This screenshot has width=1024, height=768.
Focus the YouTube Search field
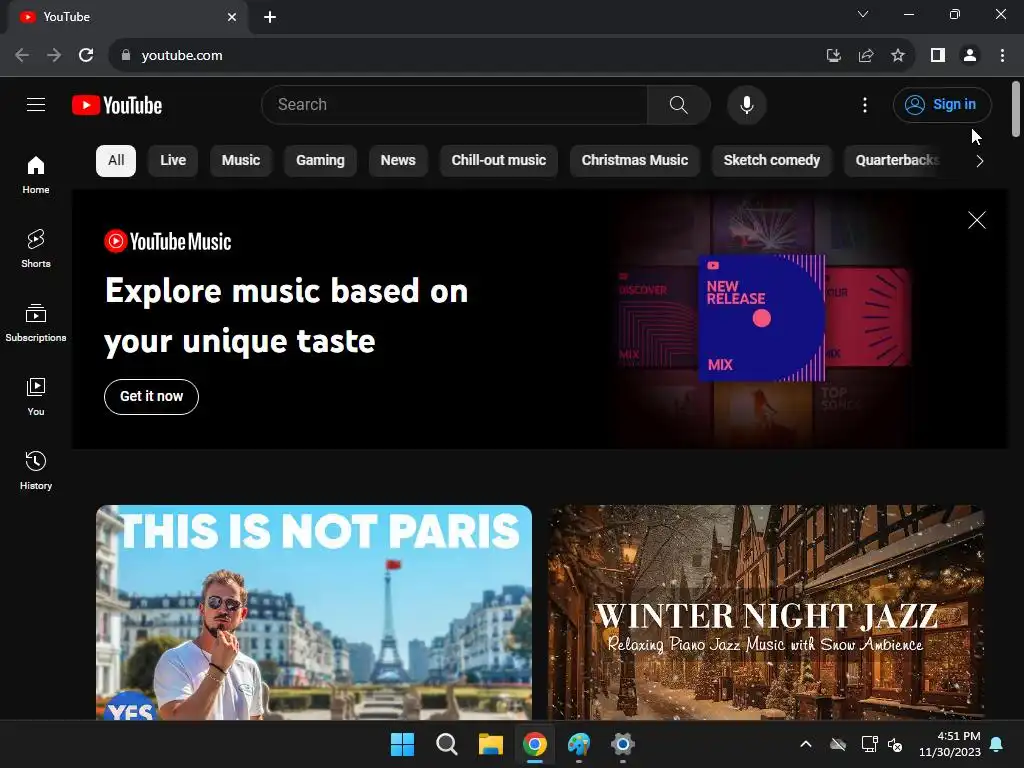pyautogui.click(x=454, y=104)
